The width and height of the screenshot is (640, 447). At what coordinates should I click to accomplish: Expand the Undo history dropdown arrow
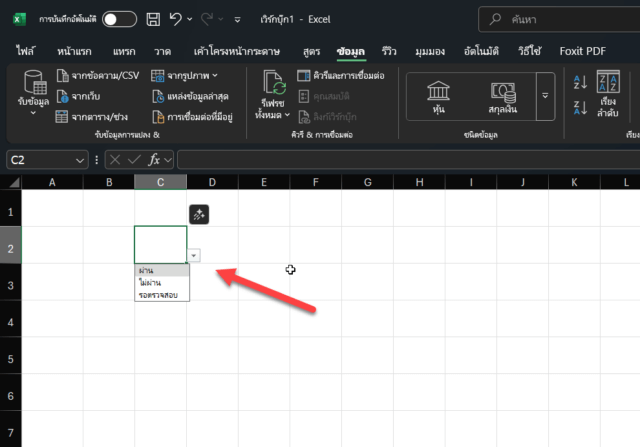pos(190,19)
